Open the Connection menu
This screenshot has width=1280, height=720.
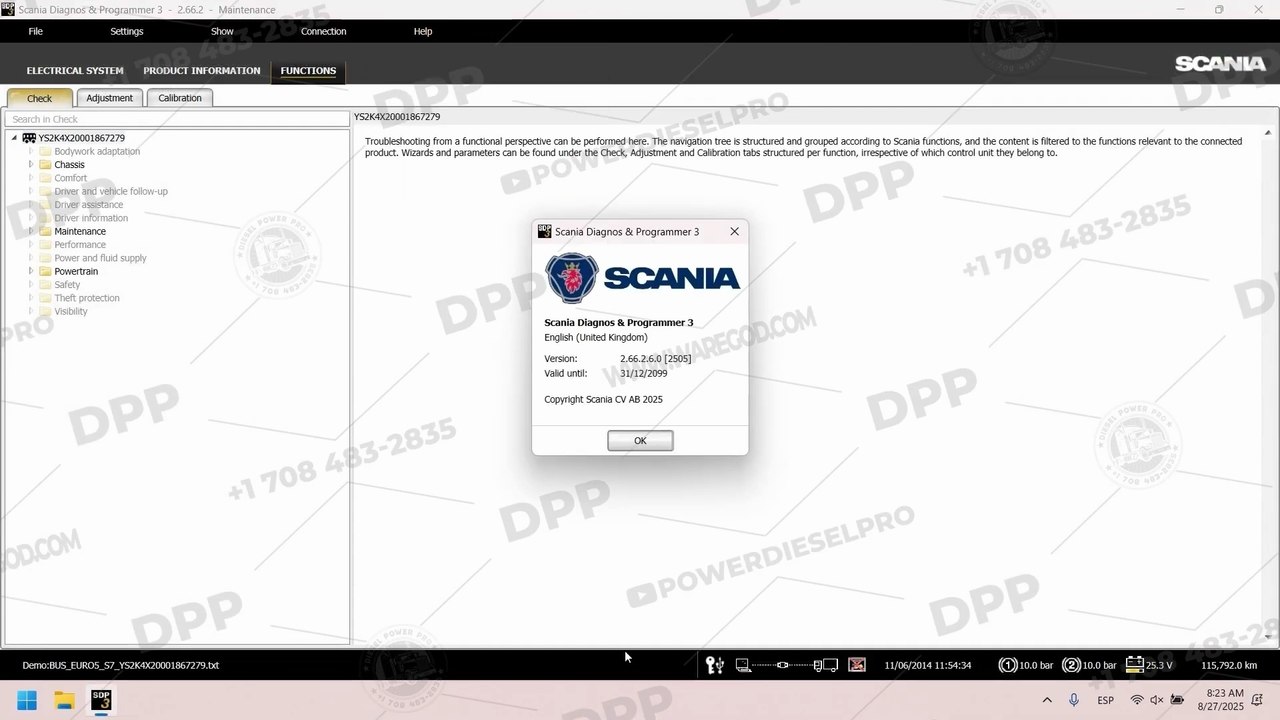tap(324, 31)
